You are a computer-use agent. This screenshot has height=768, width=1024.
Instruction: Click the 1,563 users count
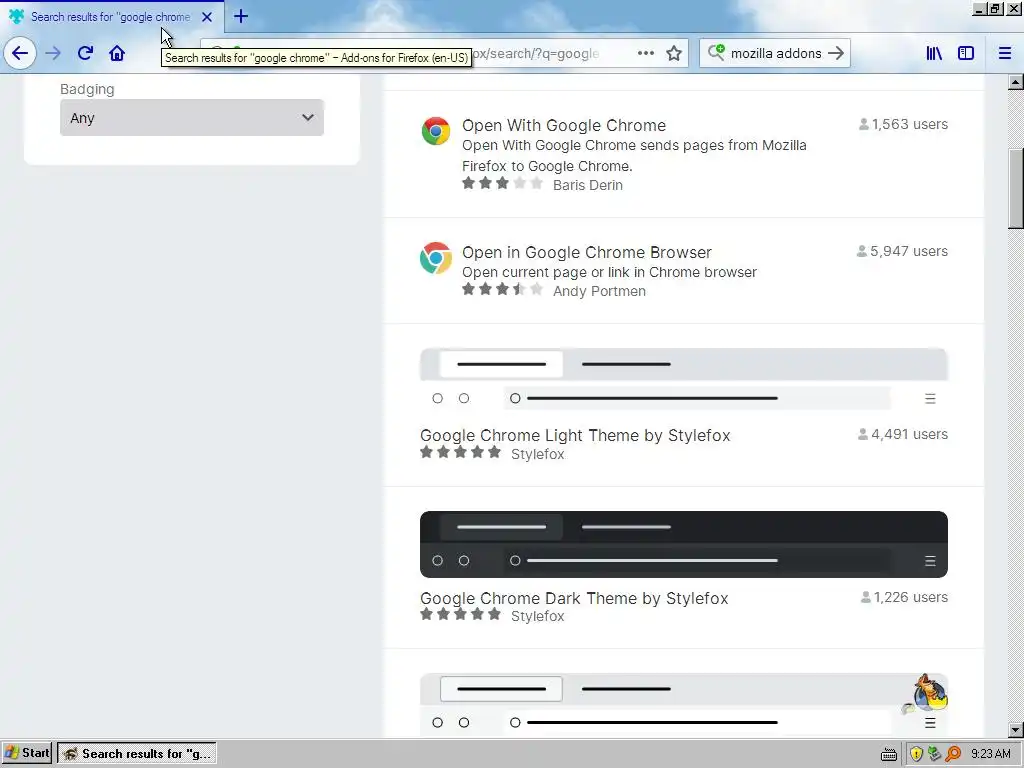pos(903,124)
